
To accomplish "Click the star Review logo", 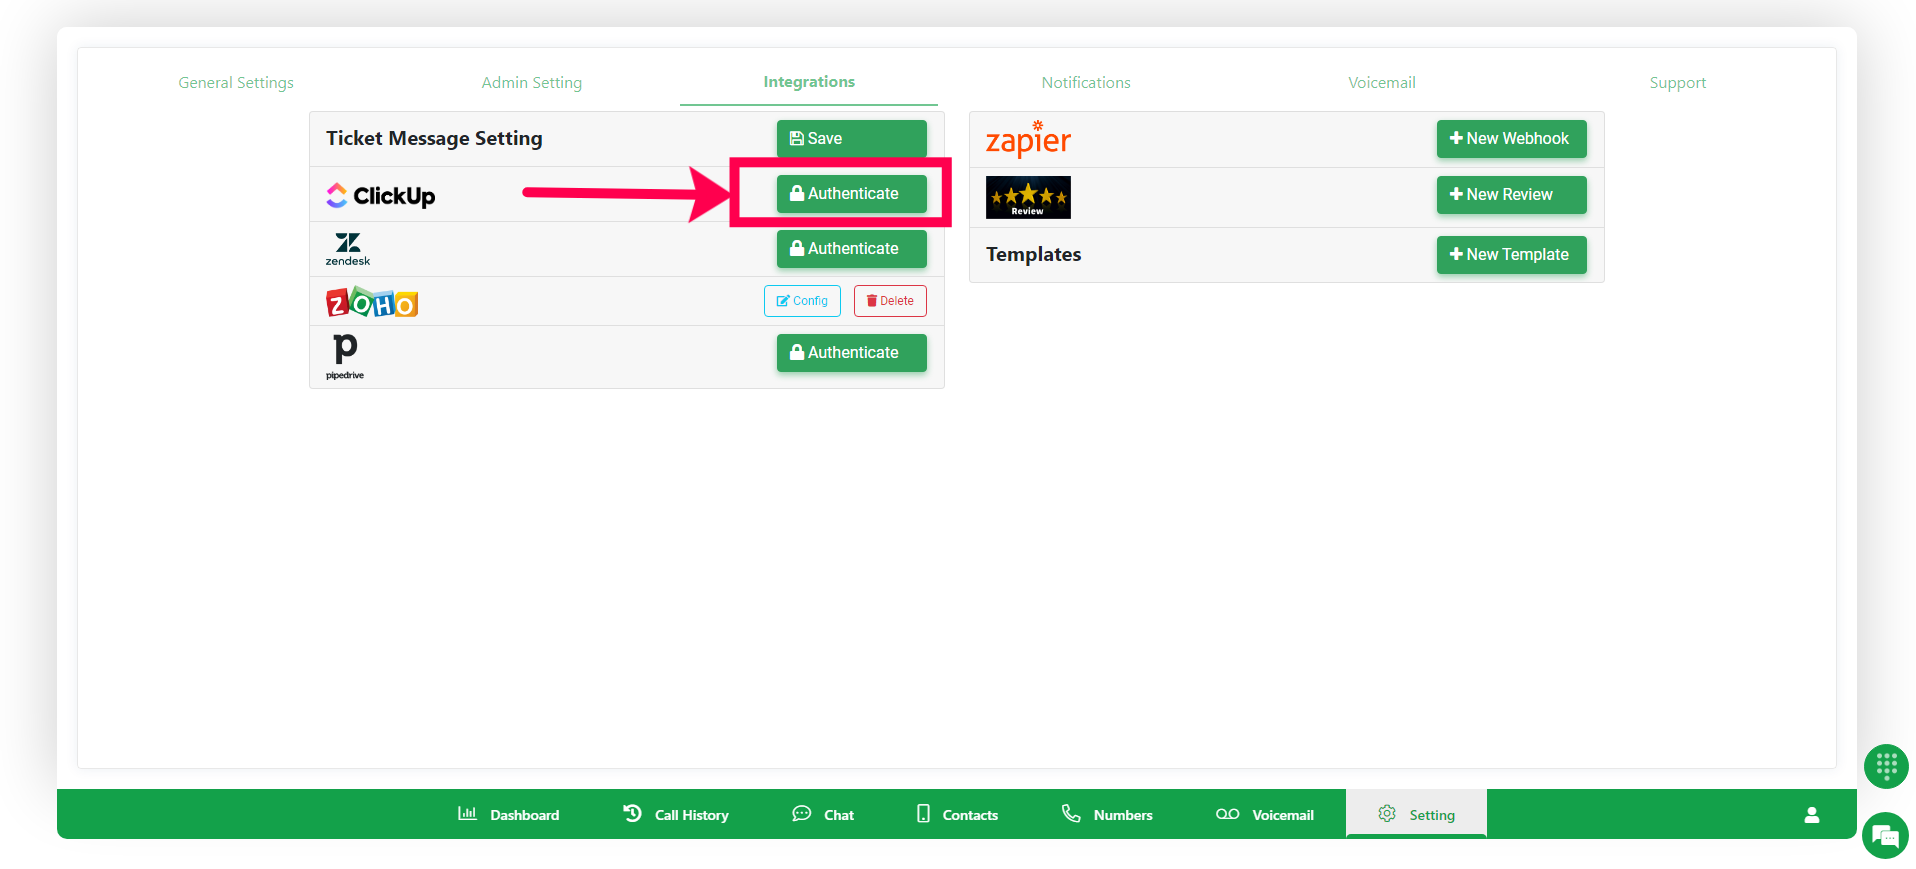I will coord(1028,197).
